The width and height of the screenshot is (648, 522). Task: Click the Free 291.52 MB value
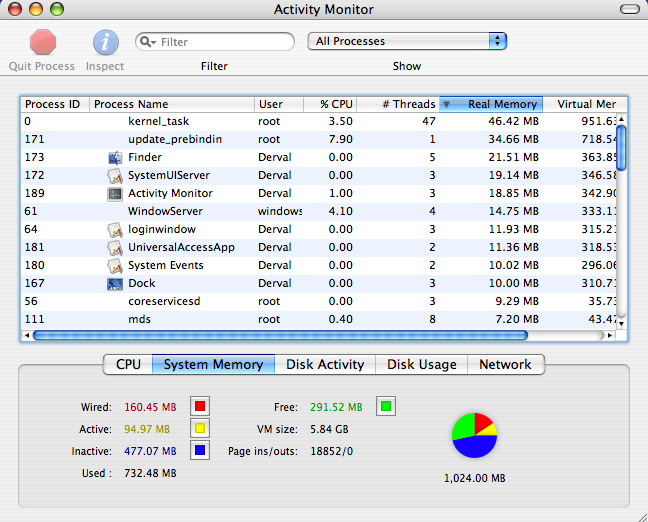click(336, 407)
